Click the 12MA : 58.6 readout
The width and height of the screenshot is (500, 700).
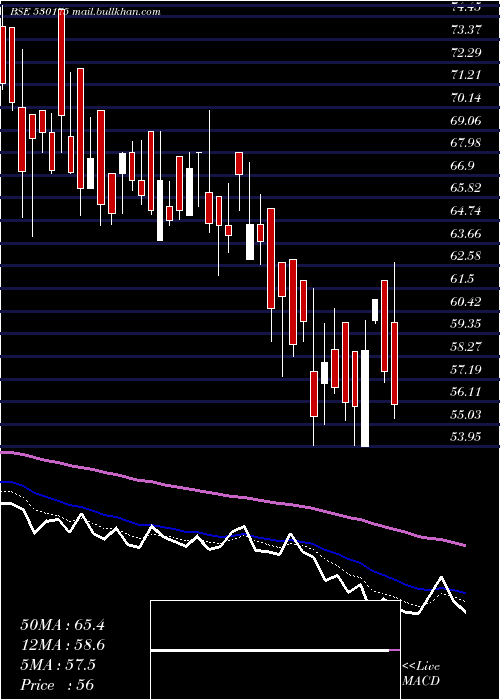62,645
